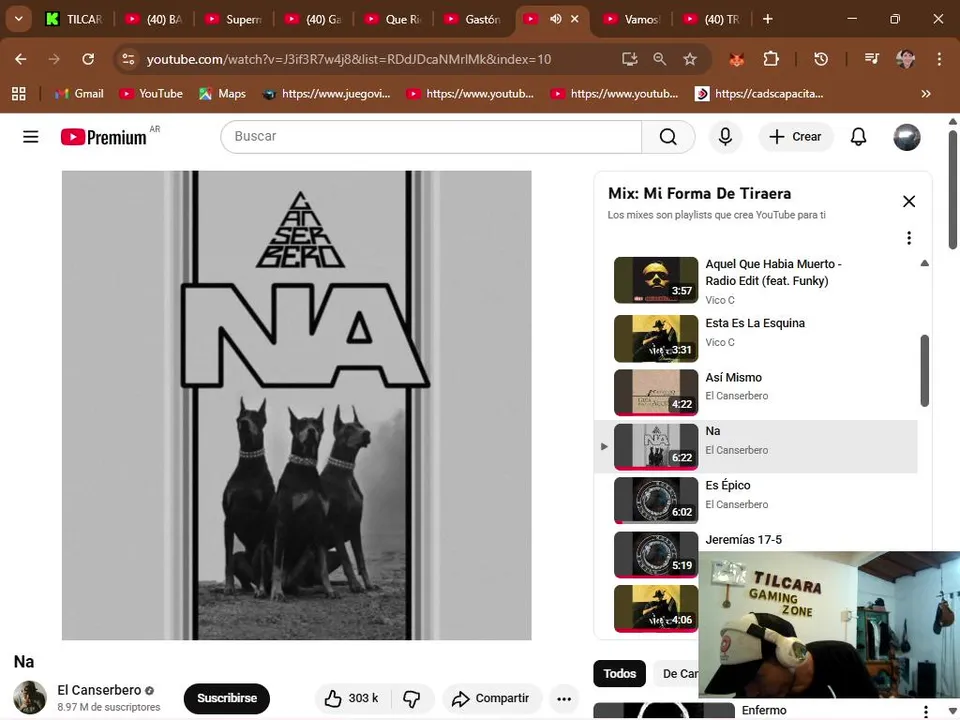This screenshot has width=960, height=720.
Task: Close the Mix: Mi Forma De Tiraera panel
Action: click(909, 201)
